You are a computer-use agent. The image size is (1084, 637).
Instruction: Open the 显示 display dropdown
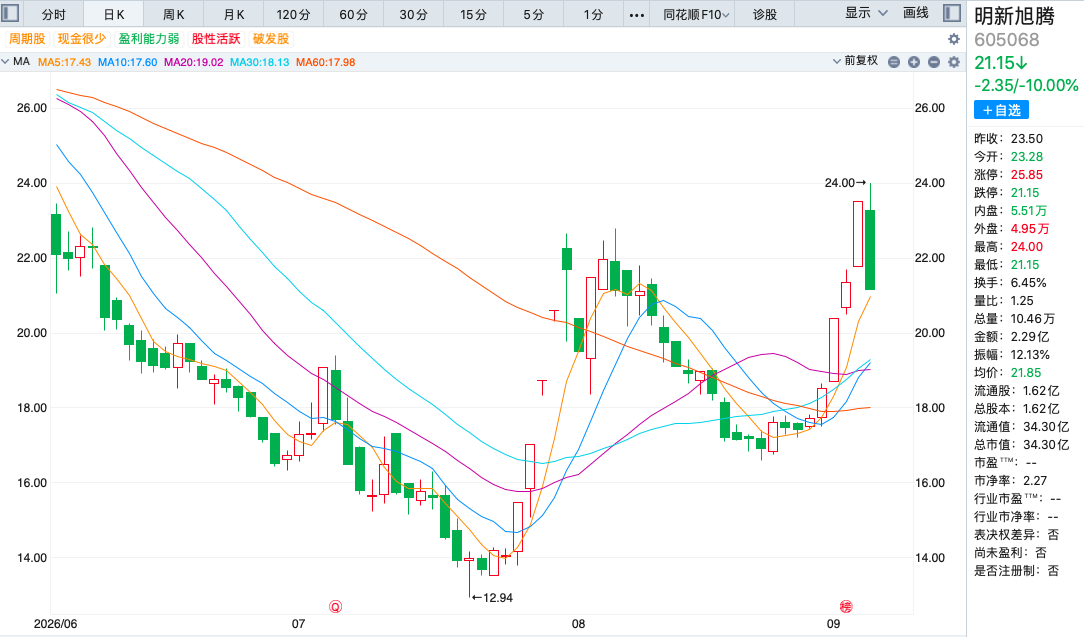click(866, 13)
